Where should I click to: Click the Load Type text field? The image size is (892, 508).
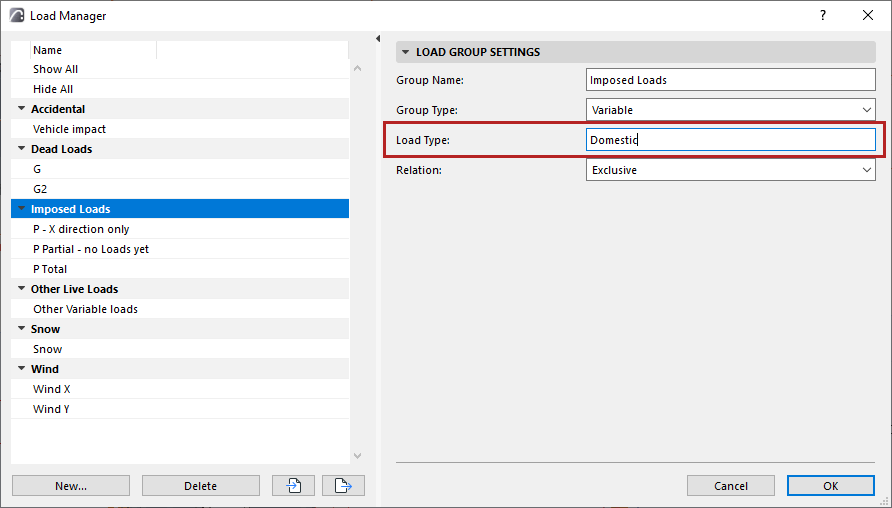pyautogui.click(x=731, y=140)
